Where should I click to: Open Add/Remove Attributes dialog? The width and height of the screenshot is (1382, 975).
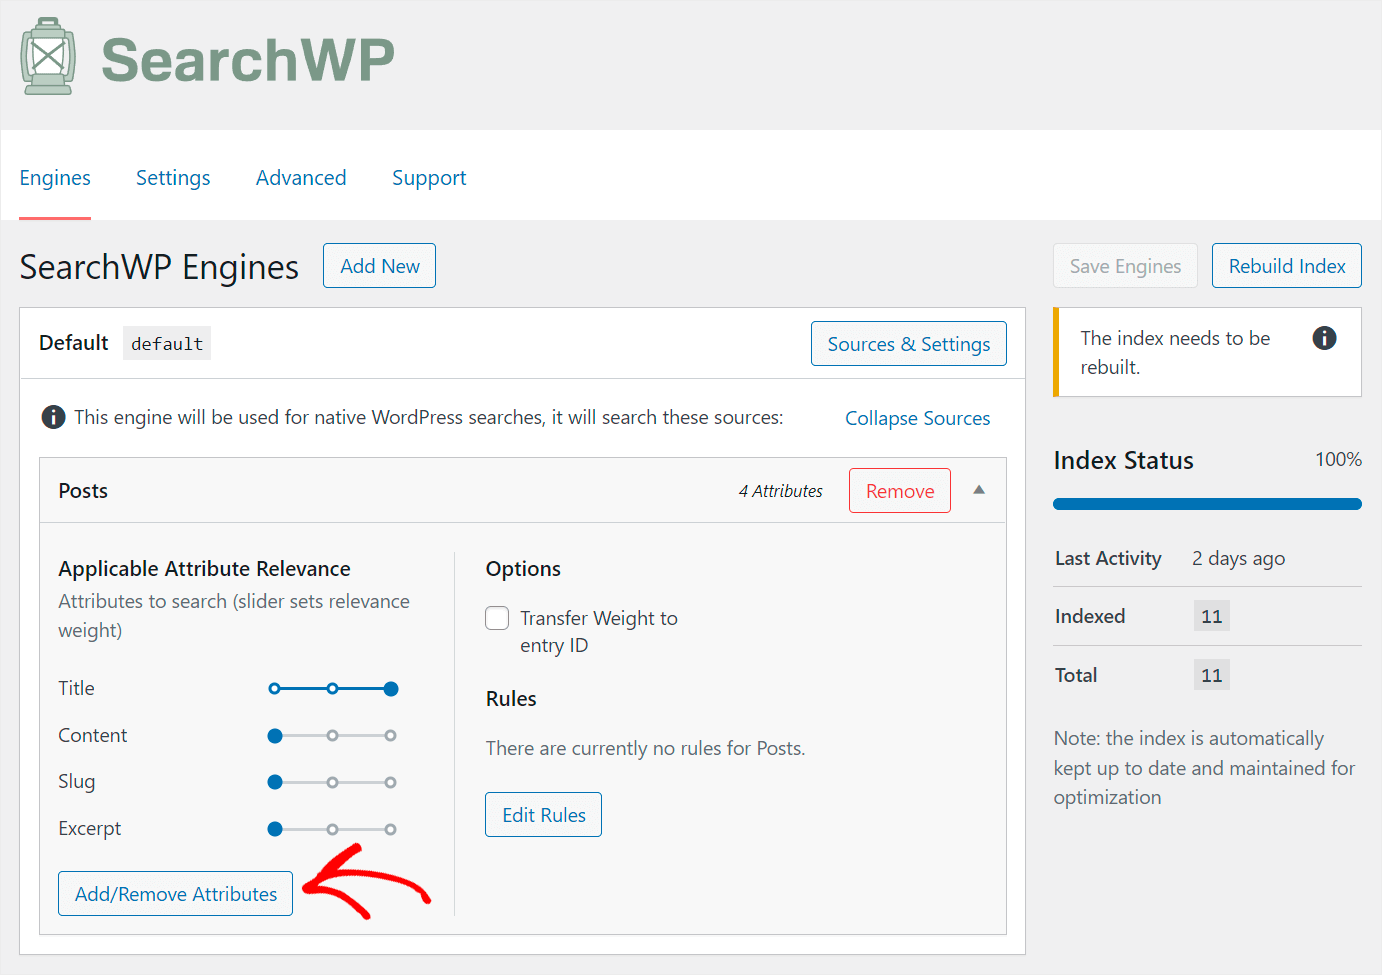tap(176, 894)
